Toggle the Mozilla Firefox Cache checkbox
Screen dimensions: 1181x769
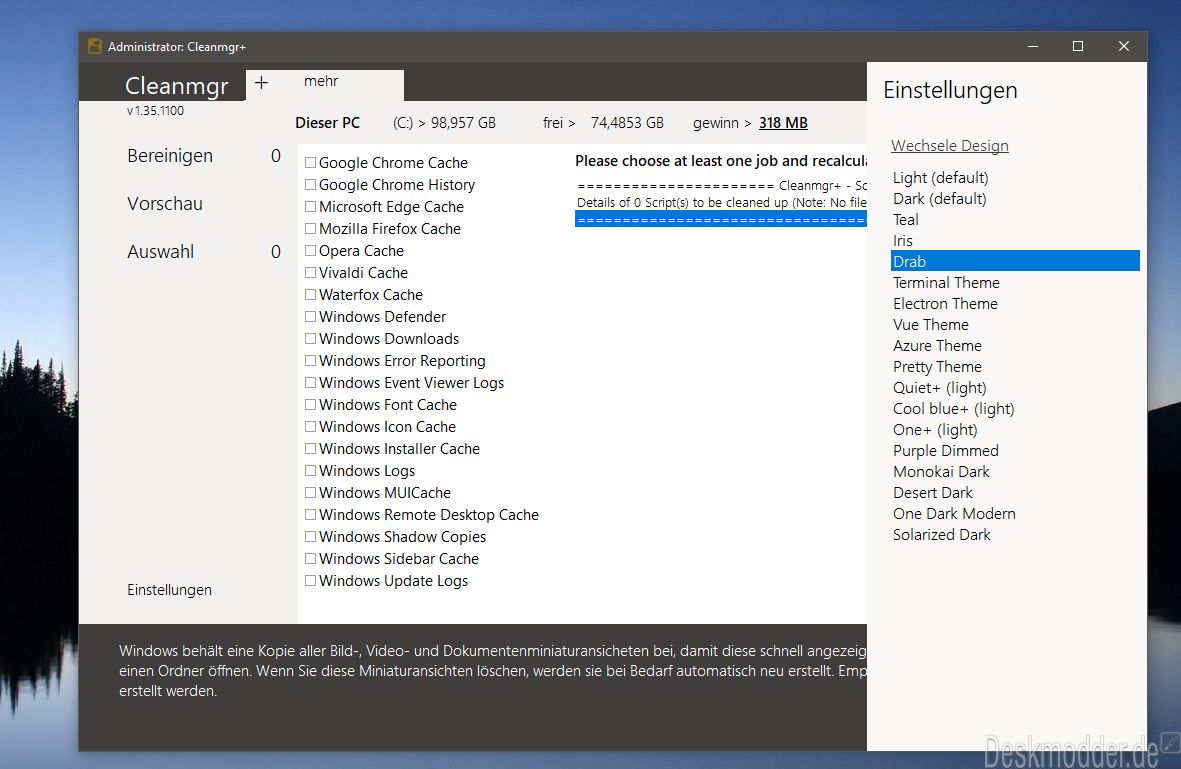click(x=310, y=228)
